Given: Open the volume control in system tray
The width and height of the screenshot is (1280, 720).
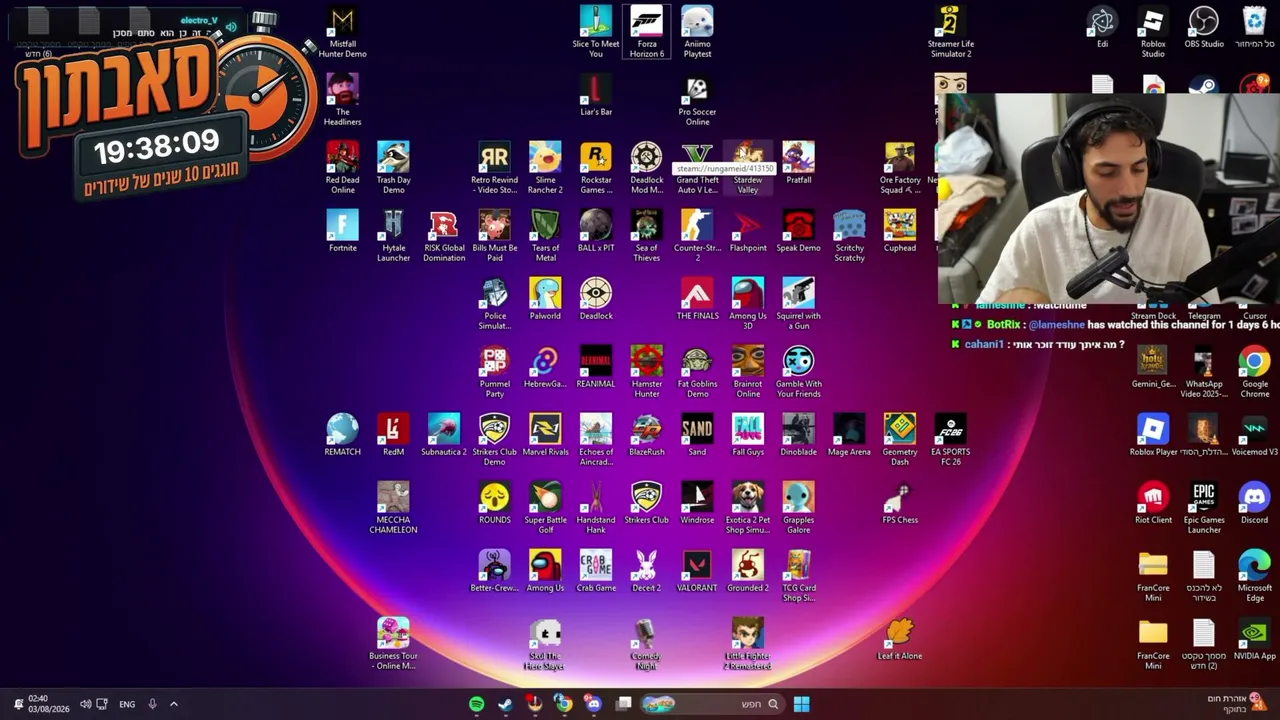Looking at the screenshot, I should coord(85,704).
